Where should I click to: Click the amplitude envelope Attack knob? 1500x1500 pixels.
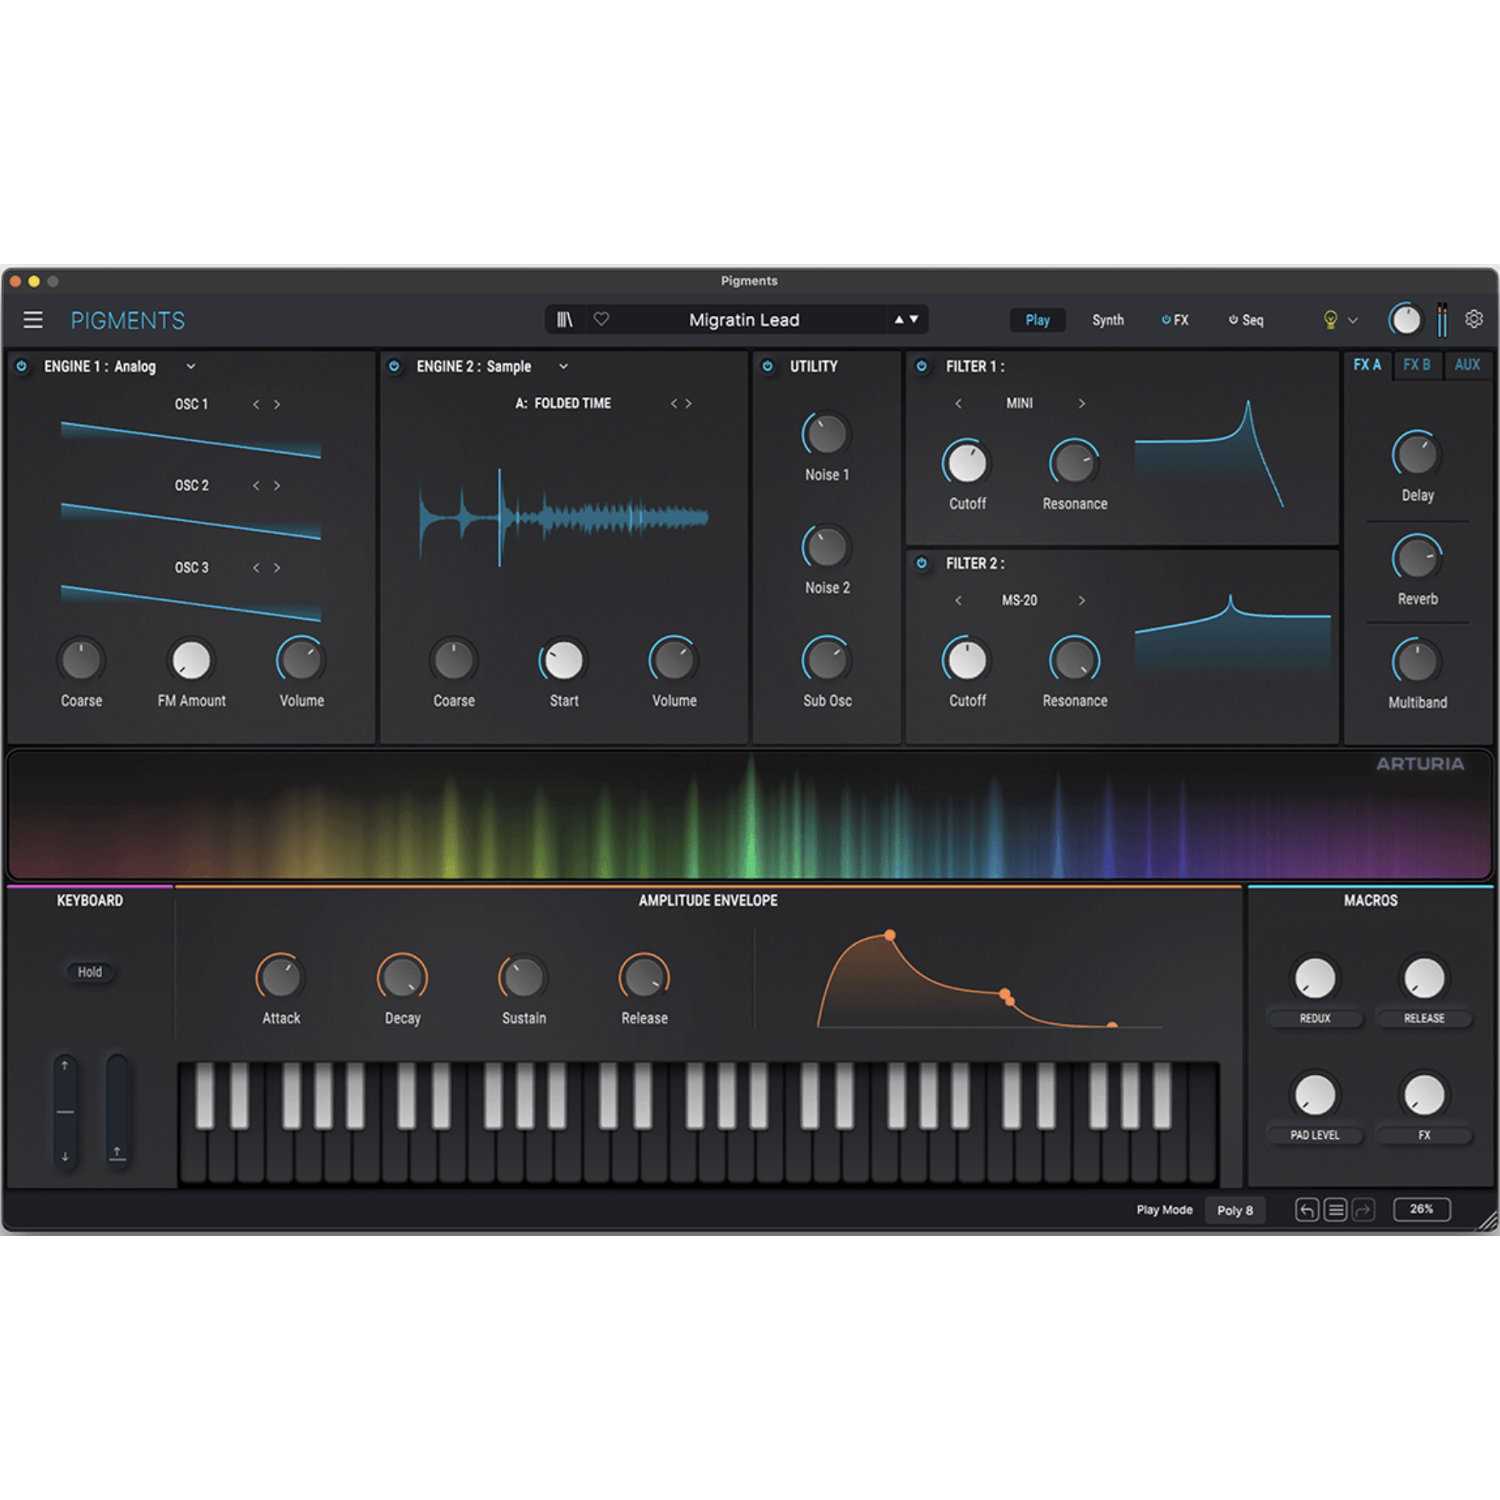tap(281, 977)
